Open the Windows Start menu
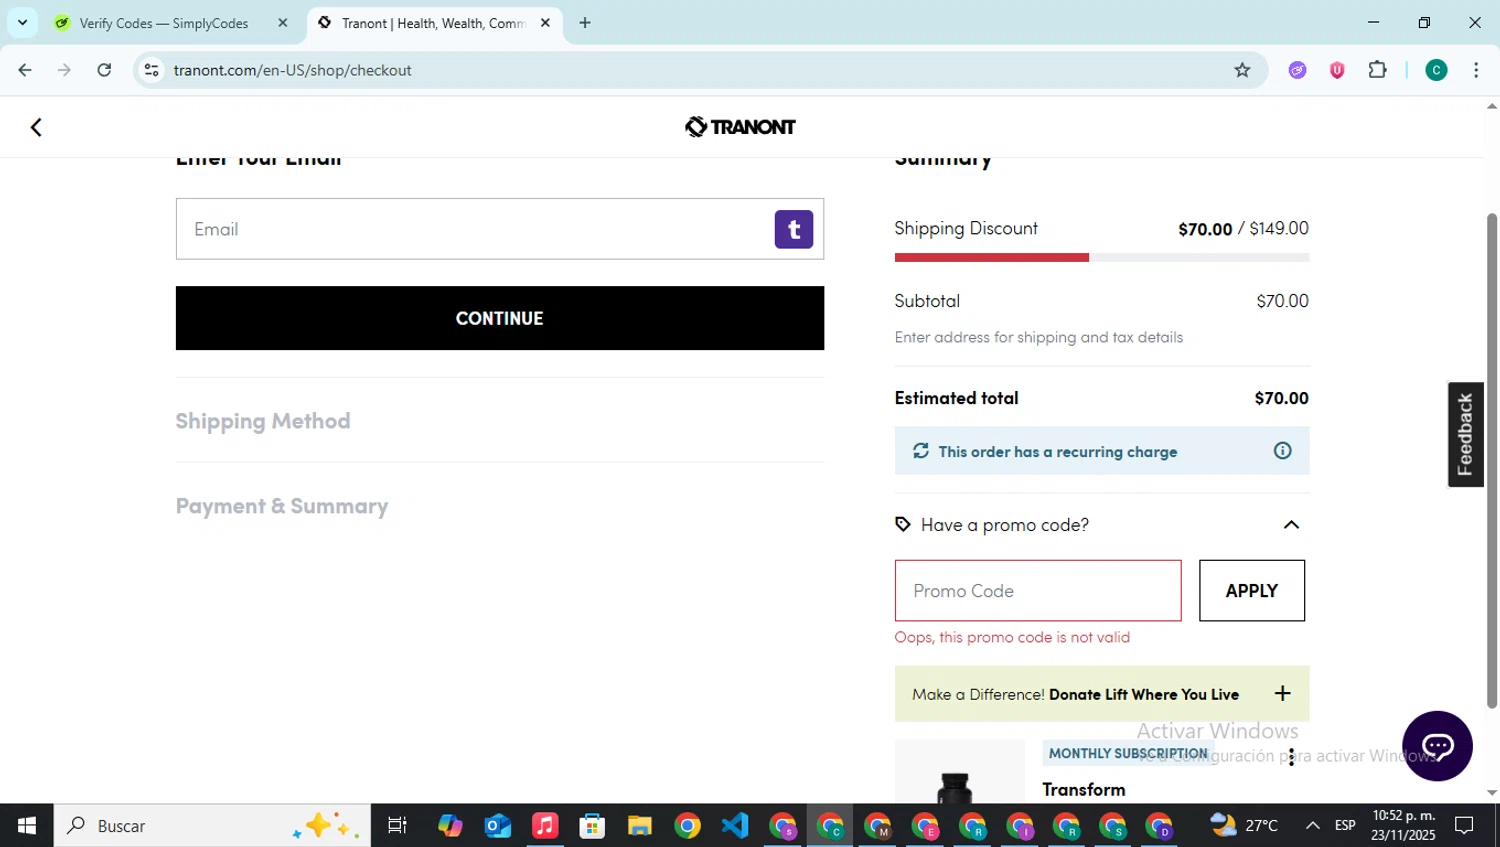 [x=27, y=826]
